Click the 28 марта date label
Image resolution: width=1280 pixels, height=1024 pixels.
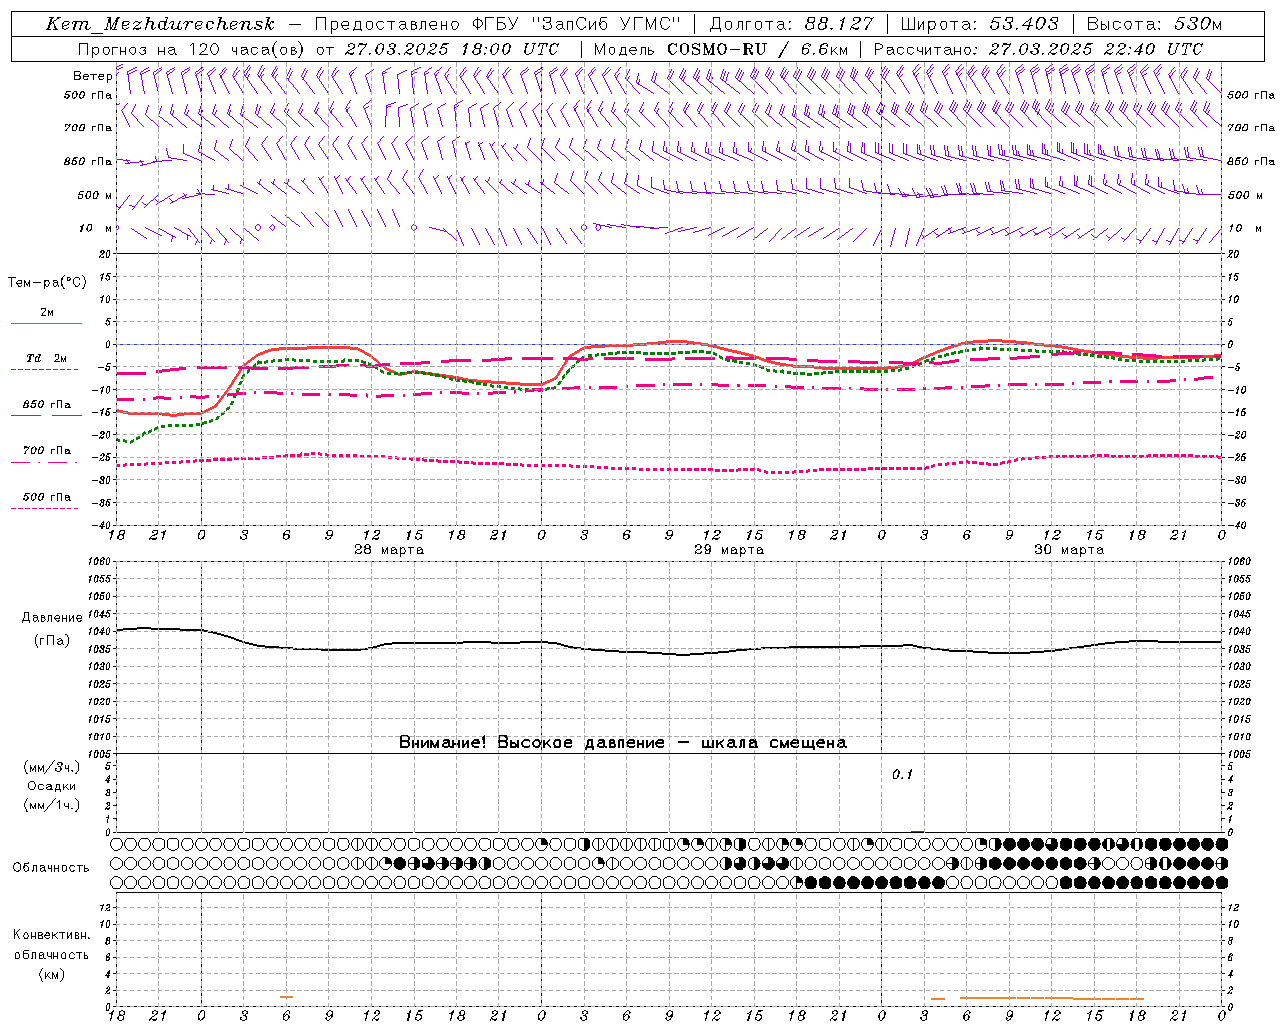pos(389,550)
